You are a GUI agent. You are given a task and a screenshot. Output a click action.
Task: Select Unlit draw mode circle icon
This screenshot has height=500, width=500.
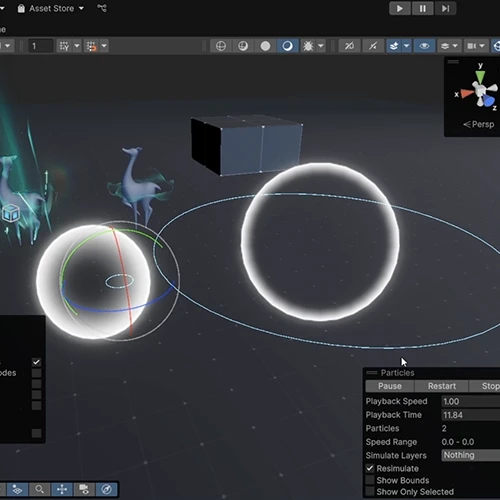point(265,46)
